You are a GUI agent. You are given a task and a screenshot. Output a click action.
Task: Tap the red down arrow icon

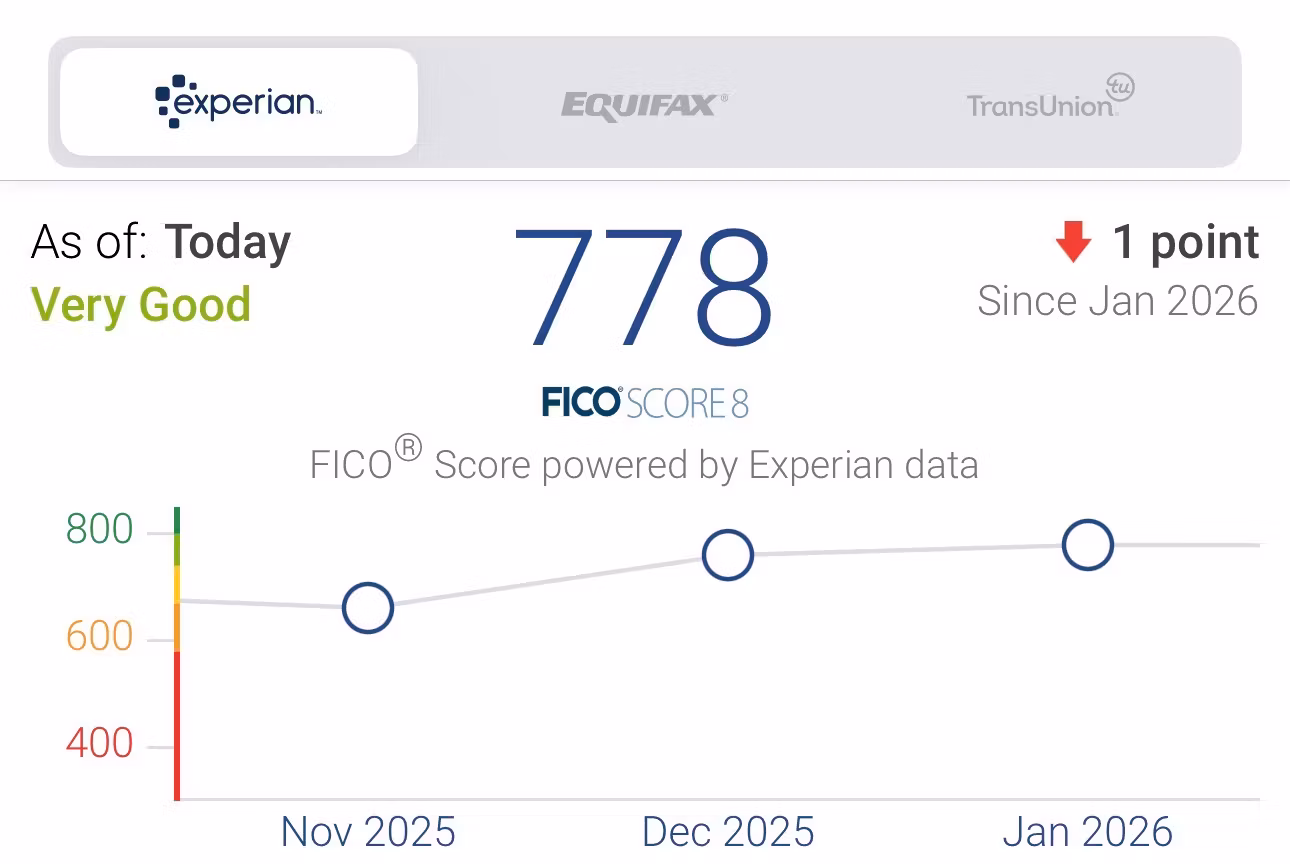(1073, 243)
